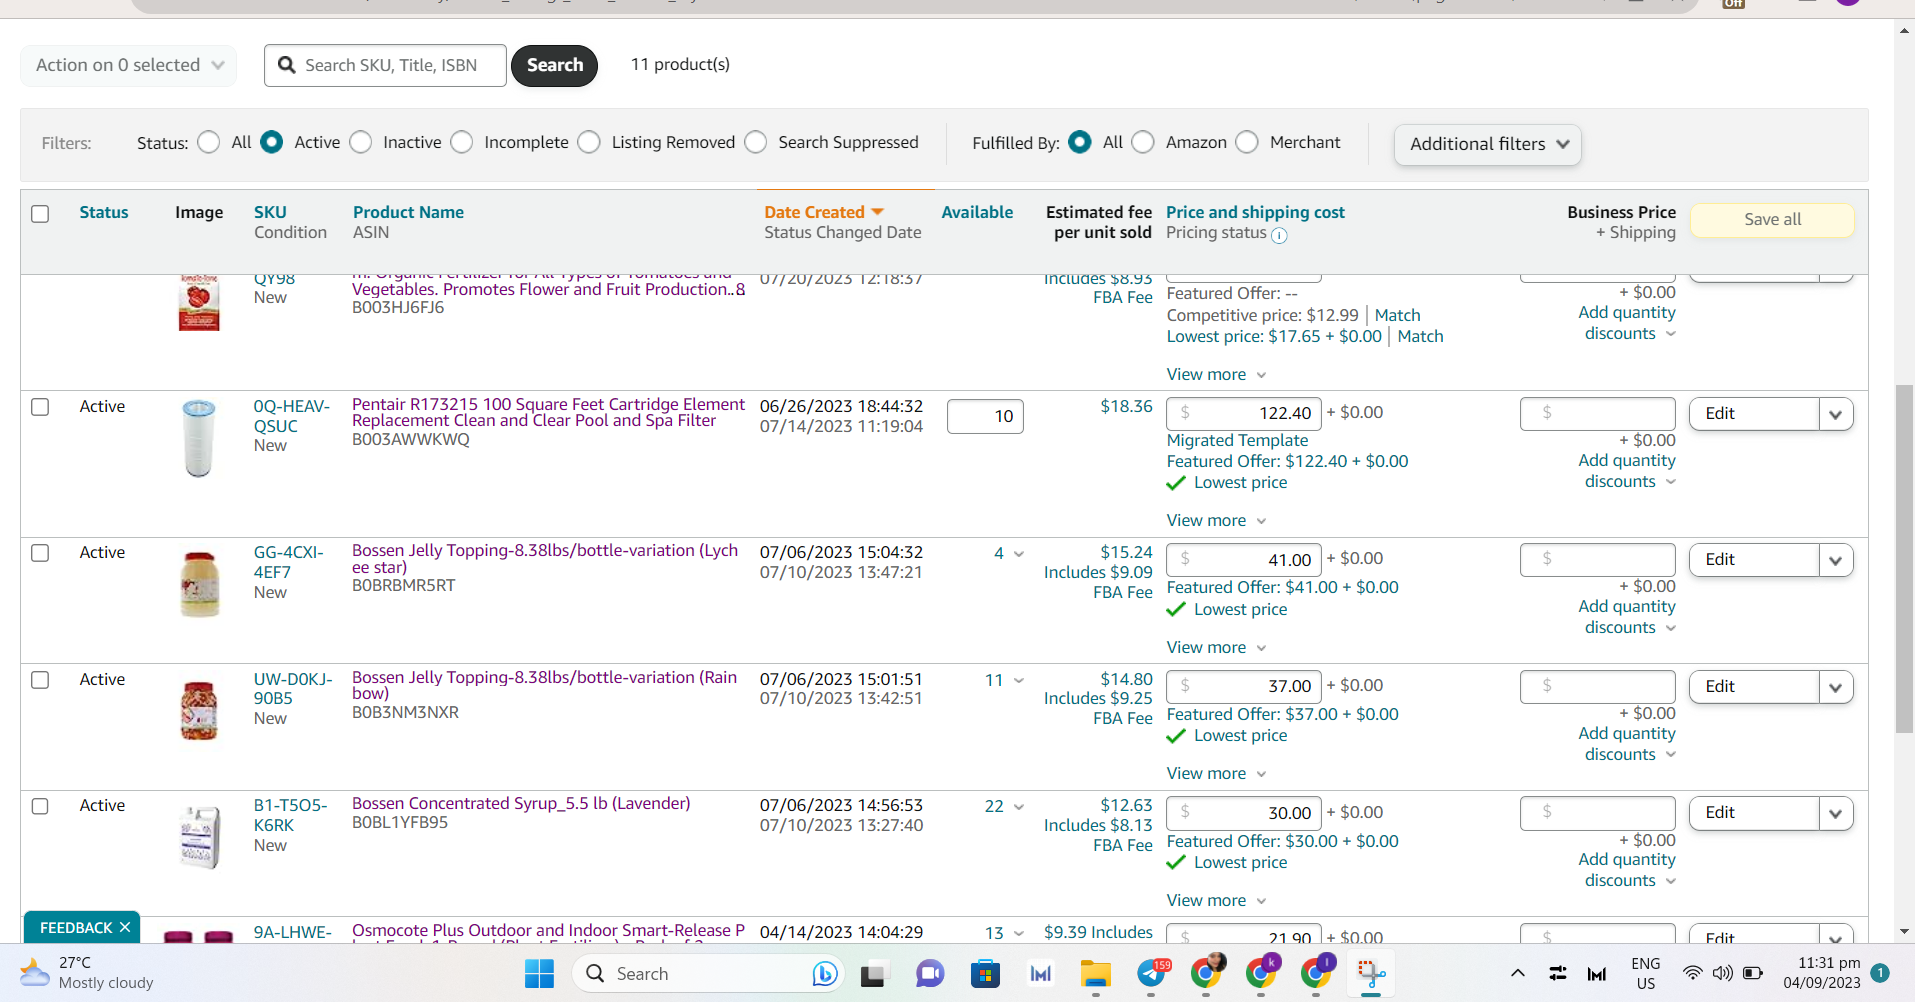Open the weather widget on the taskbar
Screen dimensions: 1915x1002
pos(87,973)
